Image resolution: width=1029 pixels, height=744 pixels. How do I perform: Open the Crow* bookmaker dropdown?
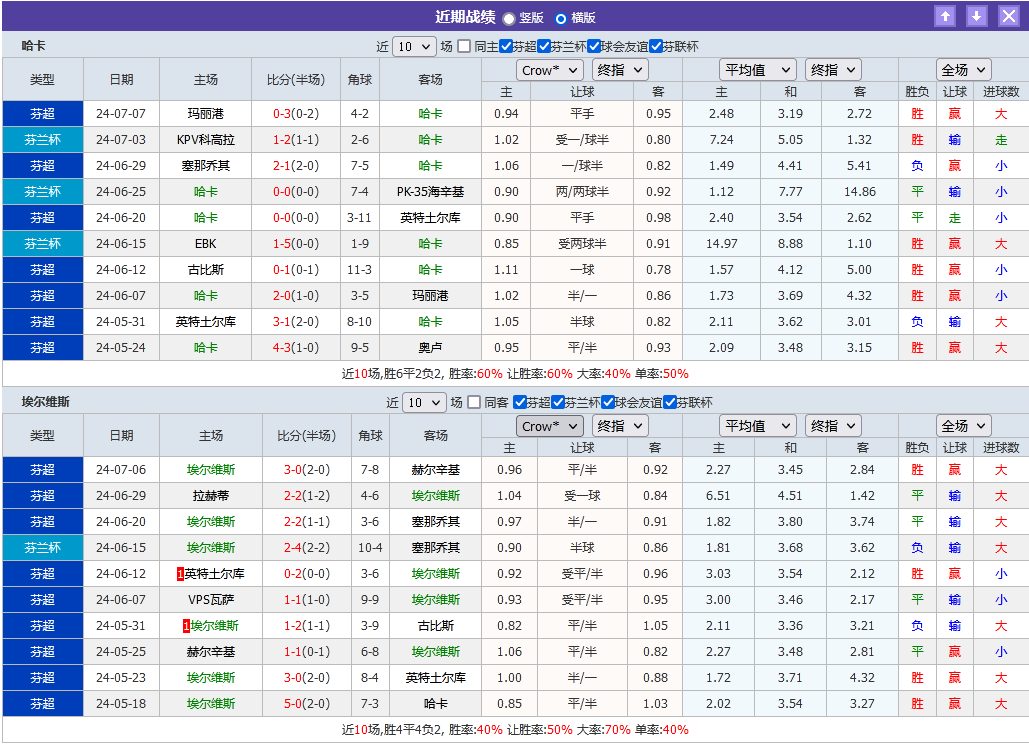click(550, 70)
